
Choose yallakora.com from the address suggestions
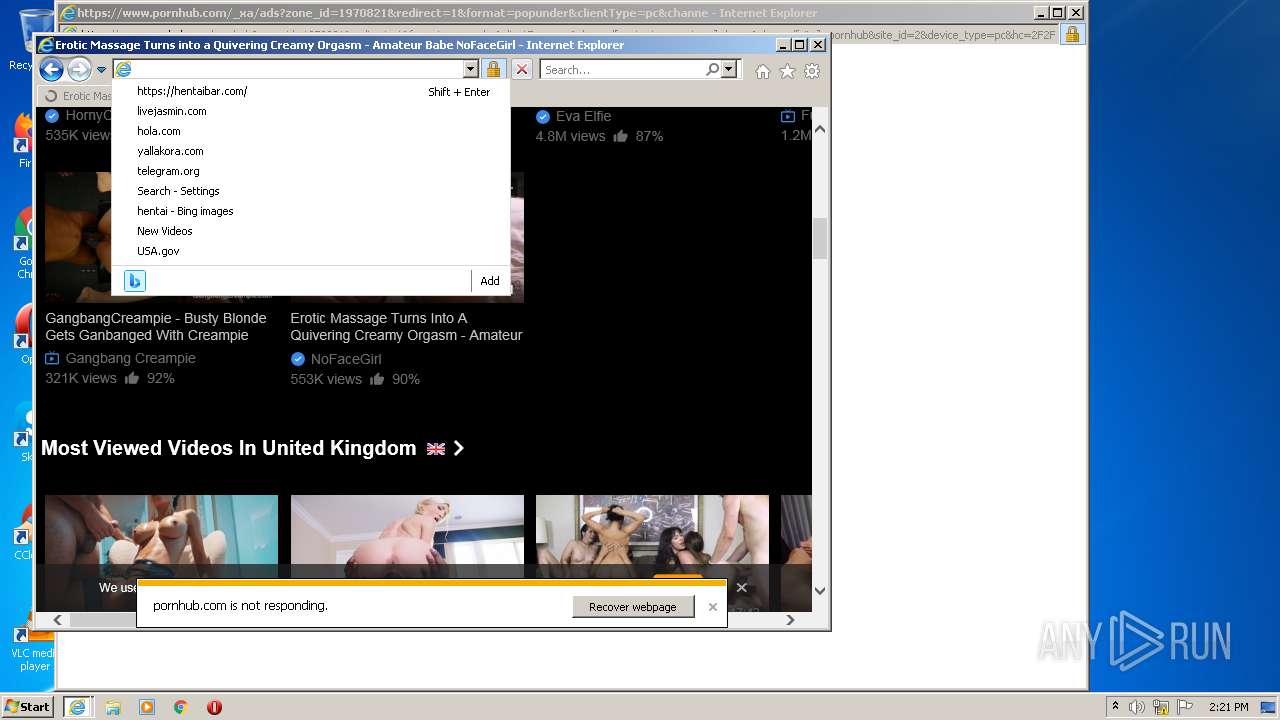pos(170,151)
